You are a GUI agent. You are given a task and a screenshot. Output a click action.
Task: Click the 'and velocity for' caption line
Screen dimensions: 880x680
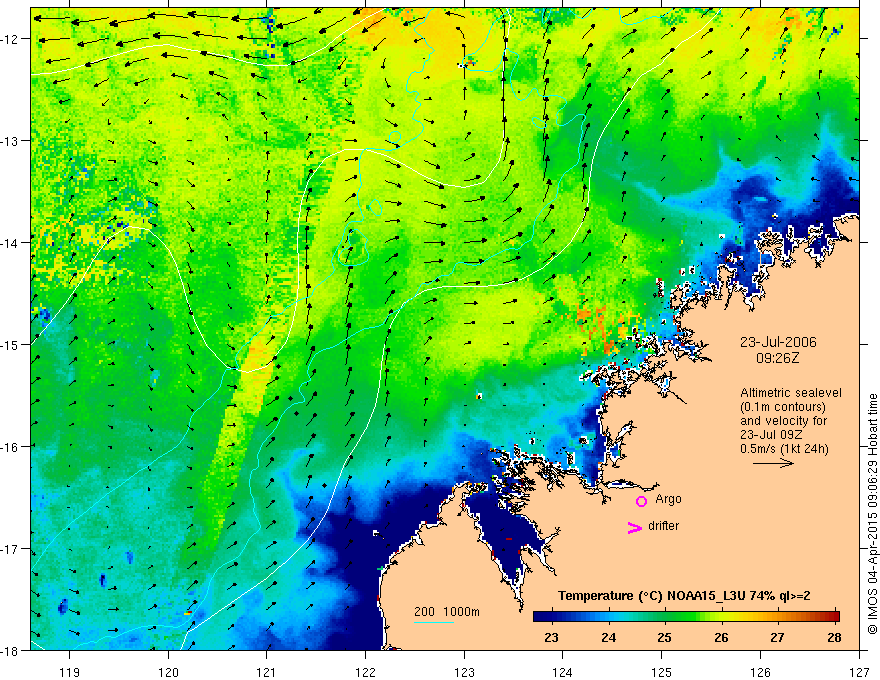(x=783, y=421)
